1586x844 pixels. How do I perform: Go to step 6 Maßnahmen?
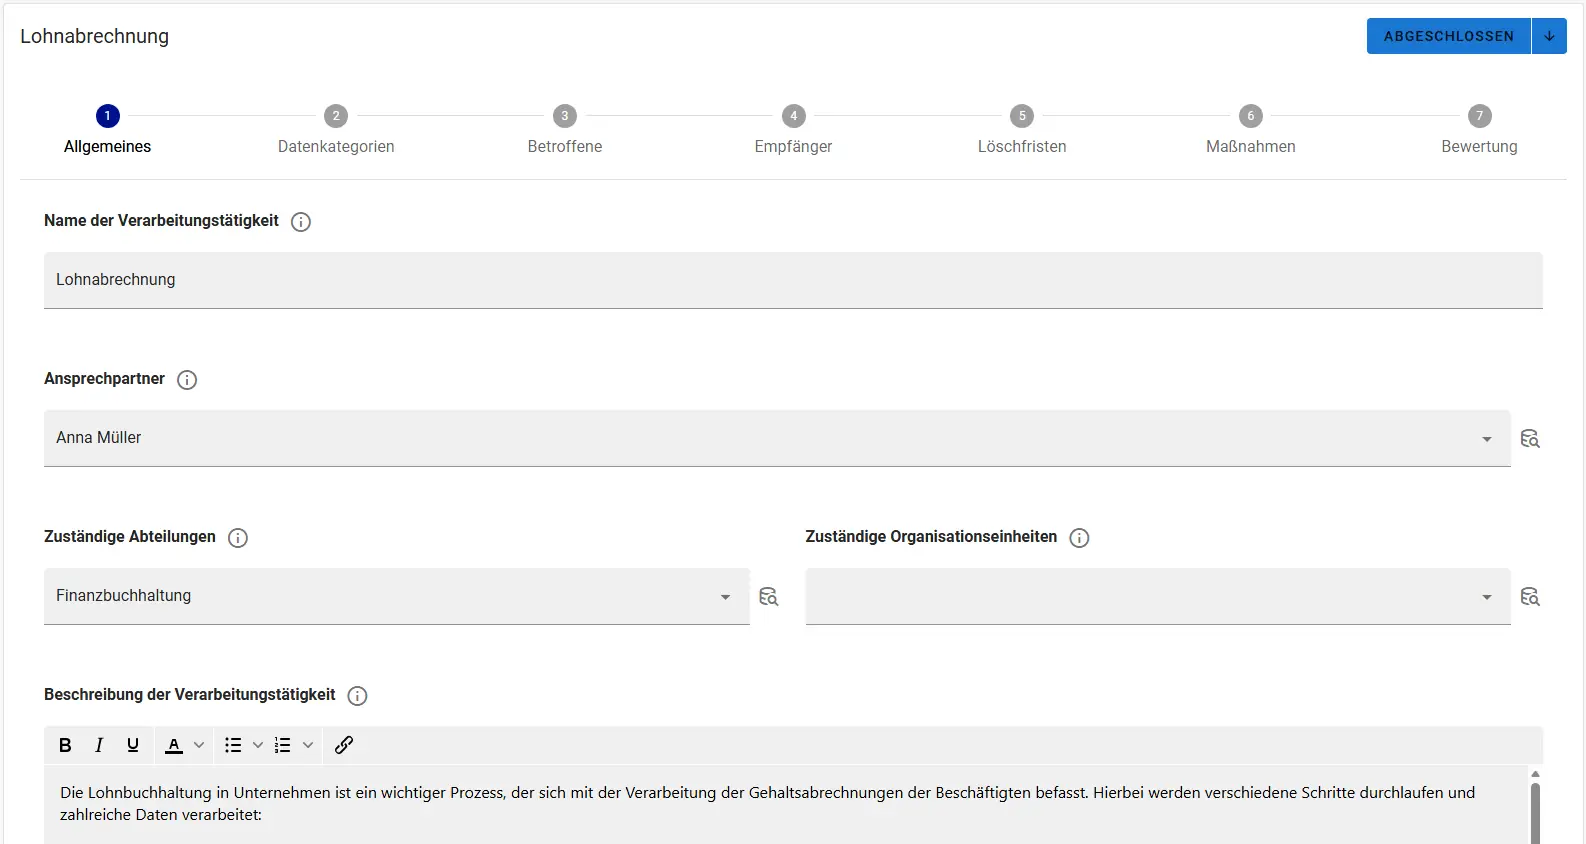tap(1251, 131)
